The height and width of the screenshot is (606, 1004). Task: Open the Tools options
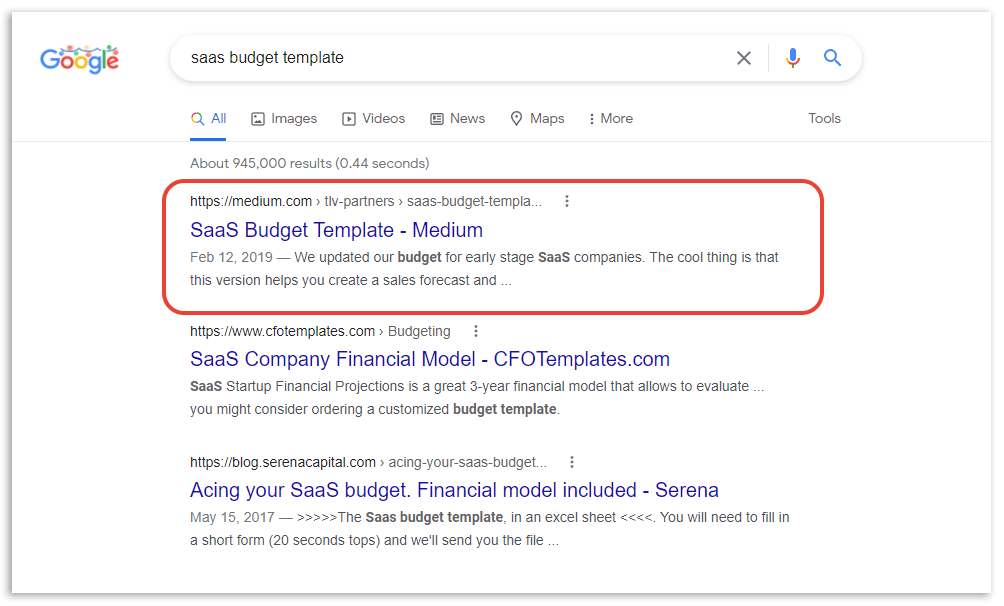pyautogui.click(x=824, y=119)
